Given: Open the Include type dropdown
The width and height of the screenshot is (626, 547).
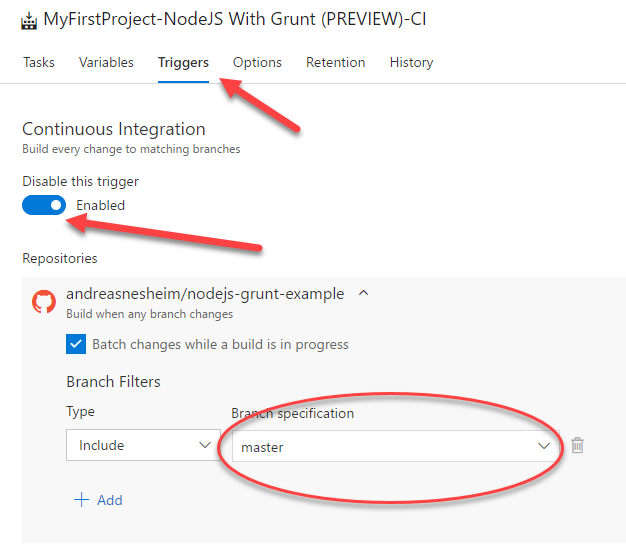Looking at the screenshot, I should pyautogui.click(x=143, y=445).
